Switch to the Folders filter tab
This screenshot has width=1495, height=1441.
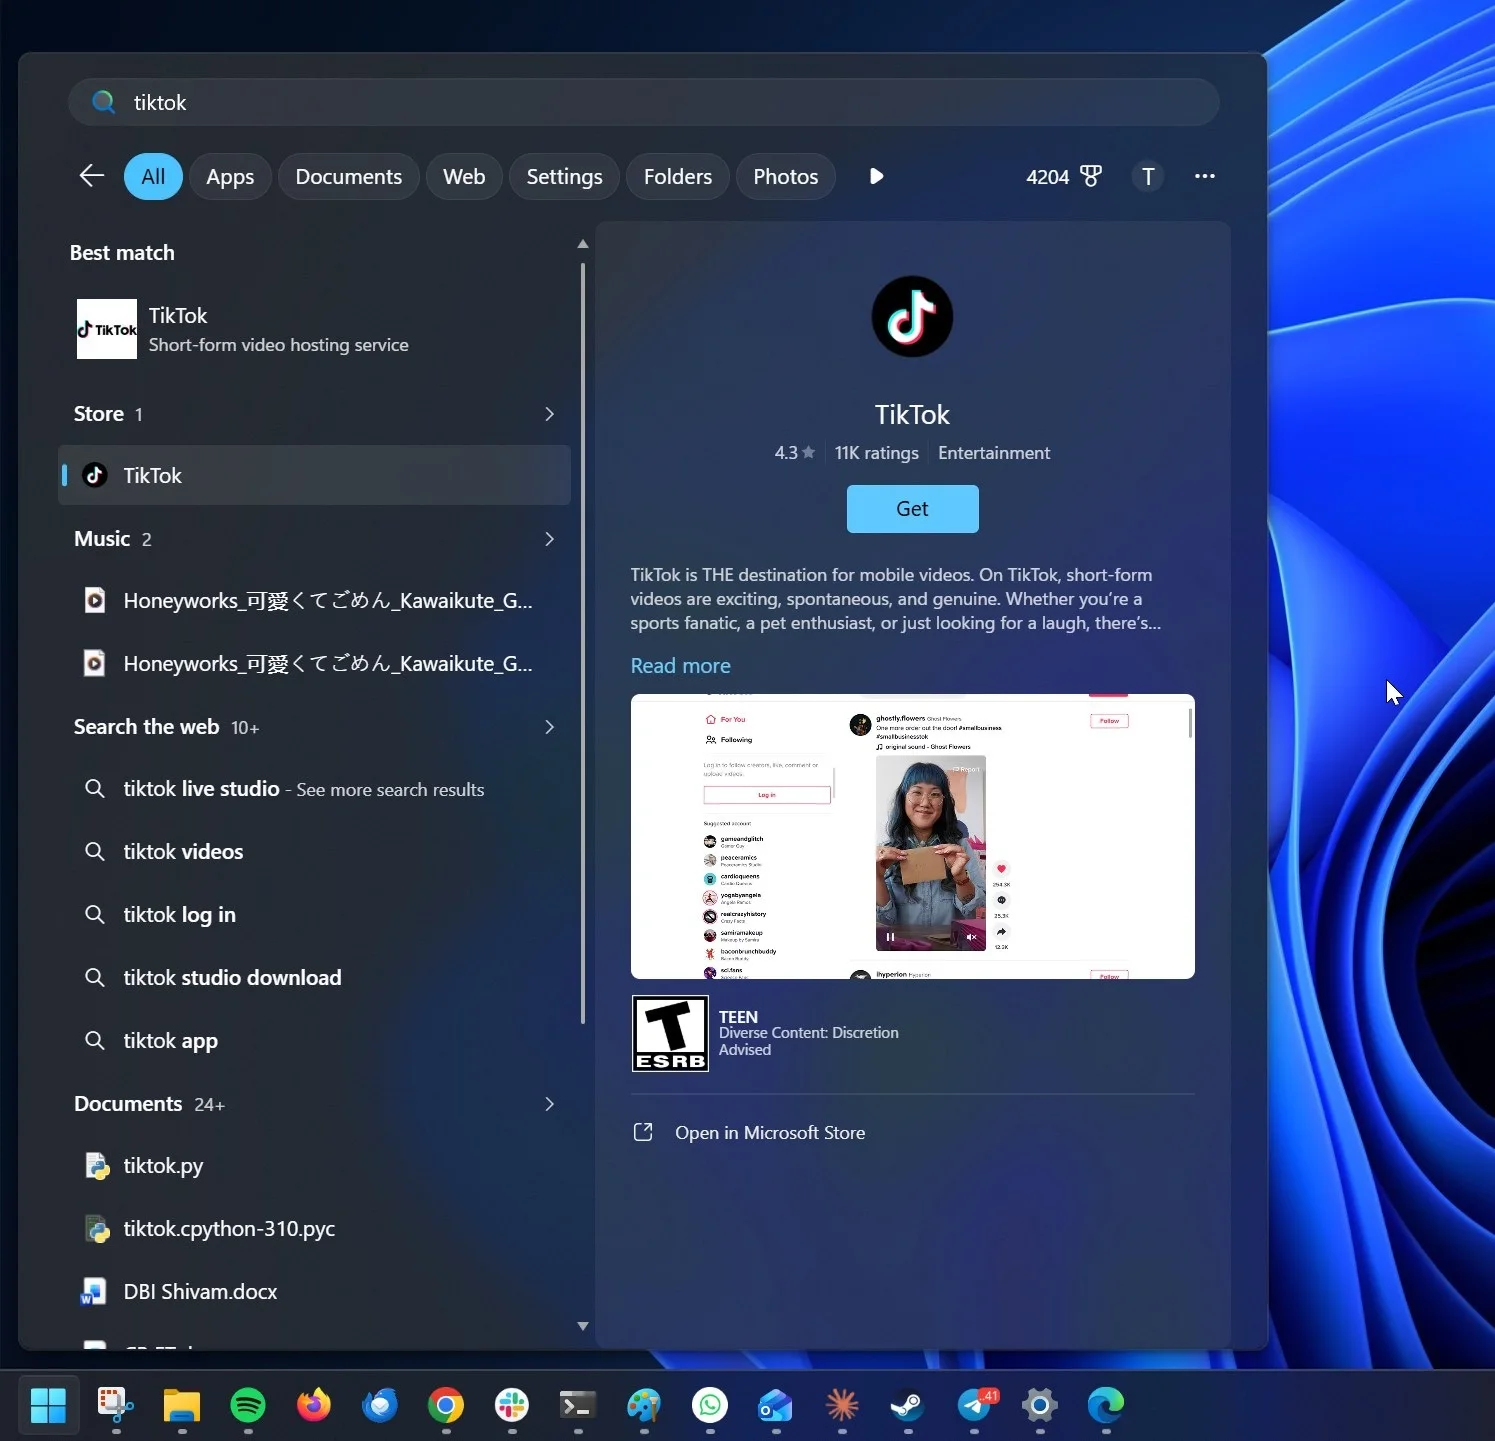678,176
